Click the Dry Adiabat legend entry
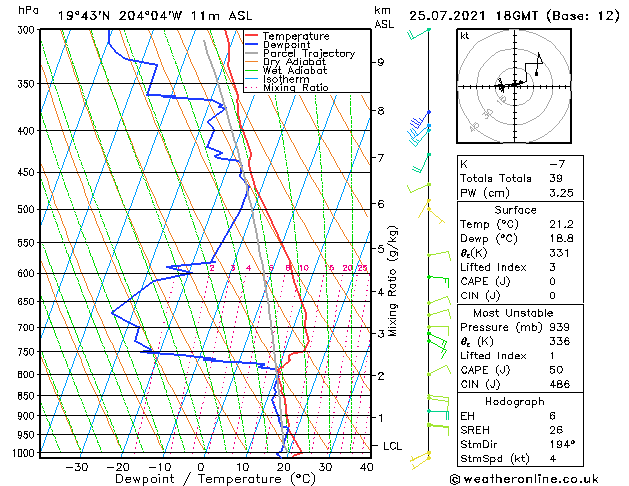The width and height of the screenshot is (629, 486). (285, 62)
